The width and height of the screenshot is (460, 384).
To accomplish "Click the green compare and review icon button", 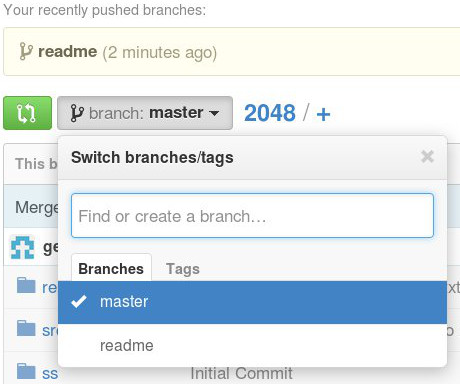I will [27, 113].
